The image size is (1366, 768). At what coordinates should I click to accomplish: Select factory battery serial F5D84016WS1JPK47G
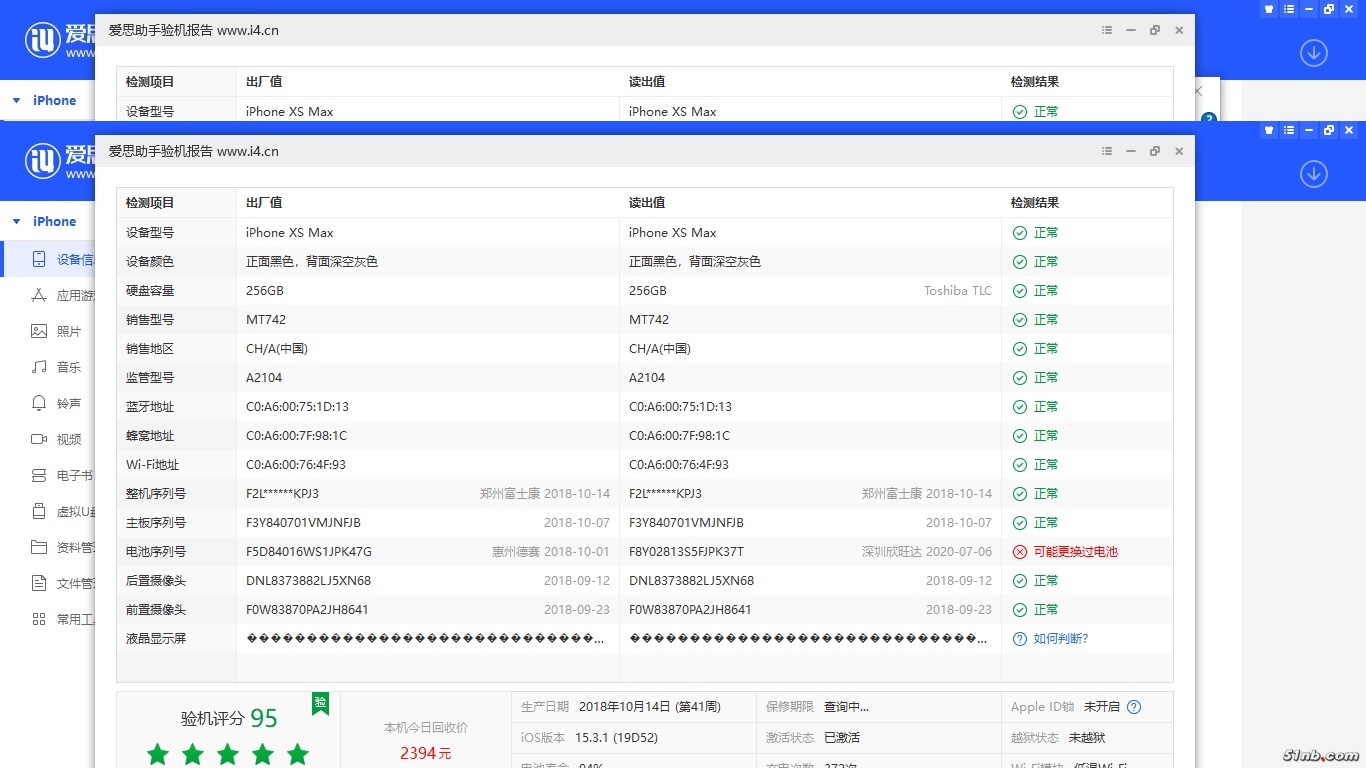pos(309,552)
